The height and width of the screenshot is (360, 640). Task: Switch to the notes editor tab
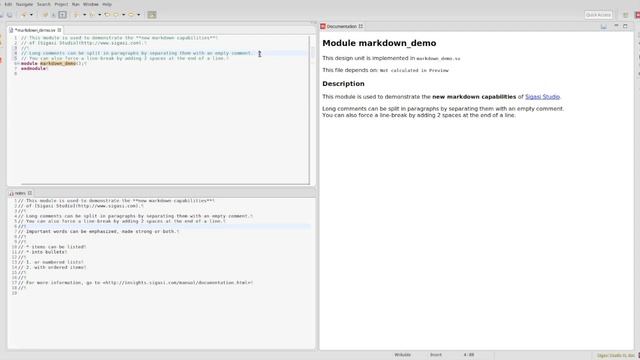[20, 193]
